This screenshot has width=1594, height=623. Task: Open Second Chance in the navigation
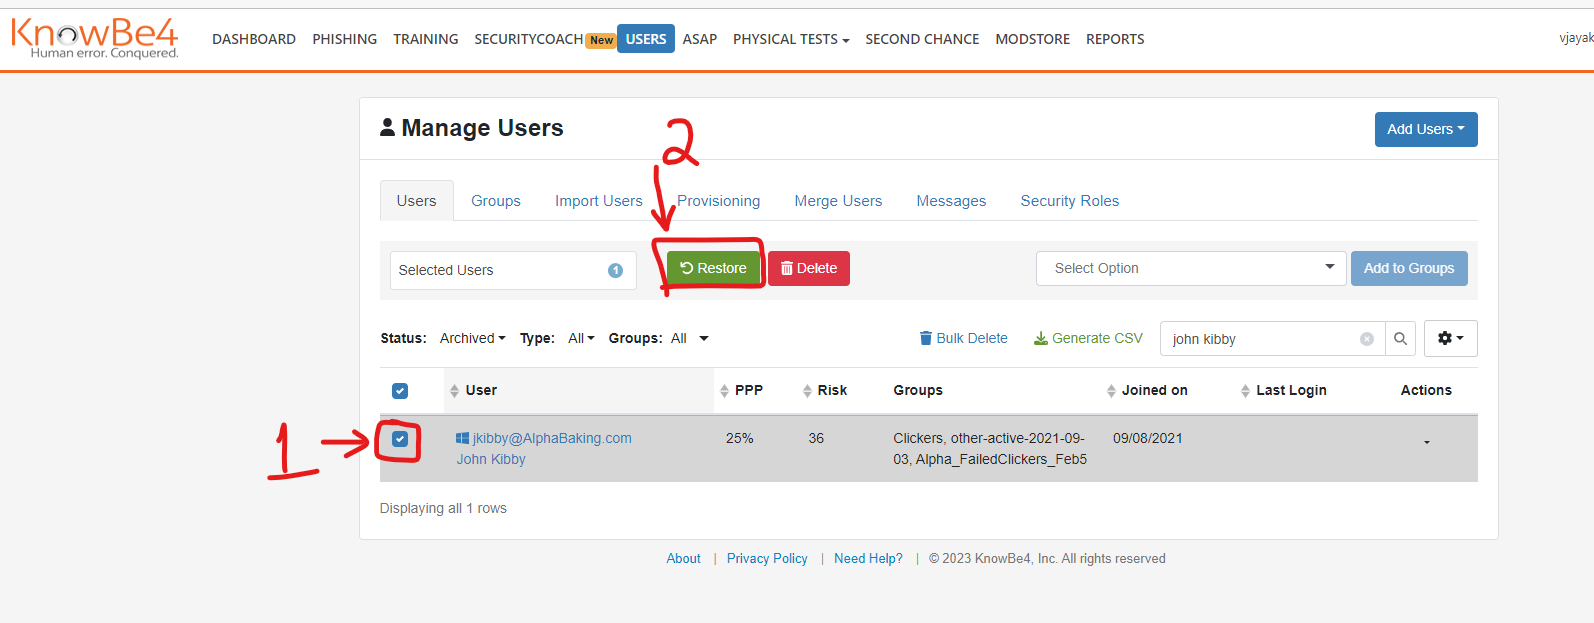(x=922, y=39)
